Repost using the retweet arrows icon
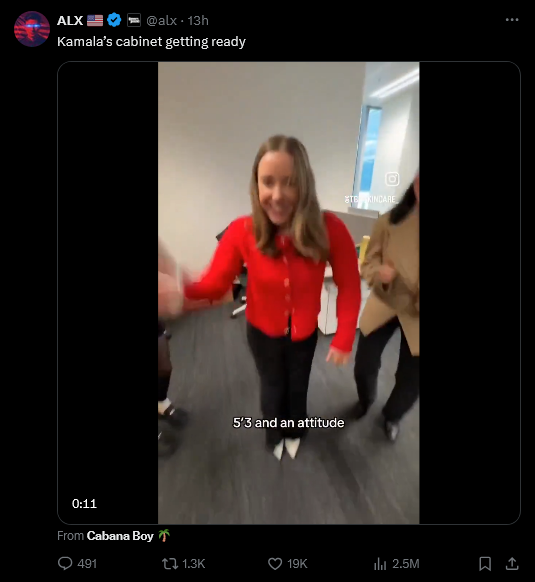The image size is (535, 582). tap(170, 564)
